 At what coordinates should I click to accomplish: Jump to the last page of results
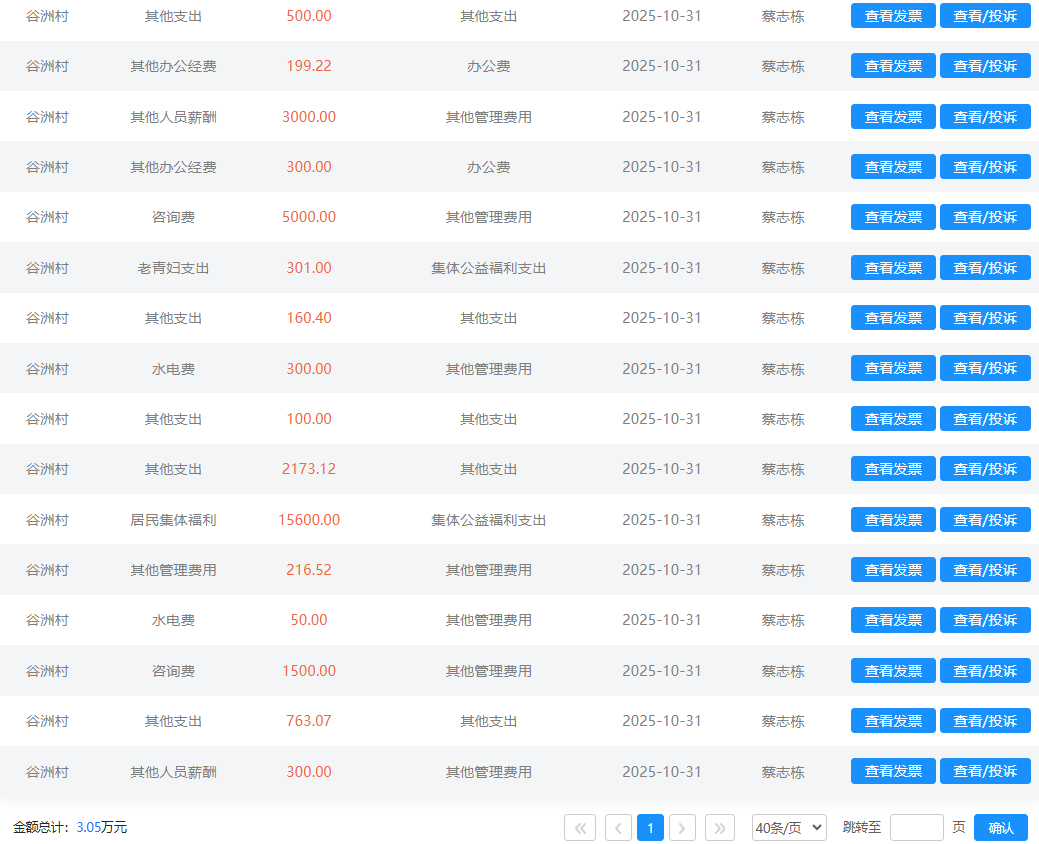pos(720,827)
